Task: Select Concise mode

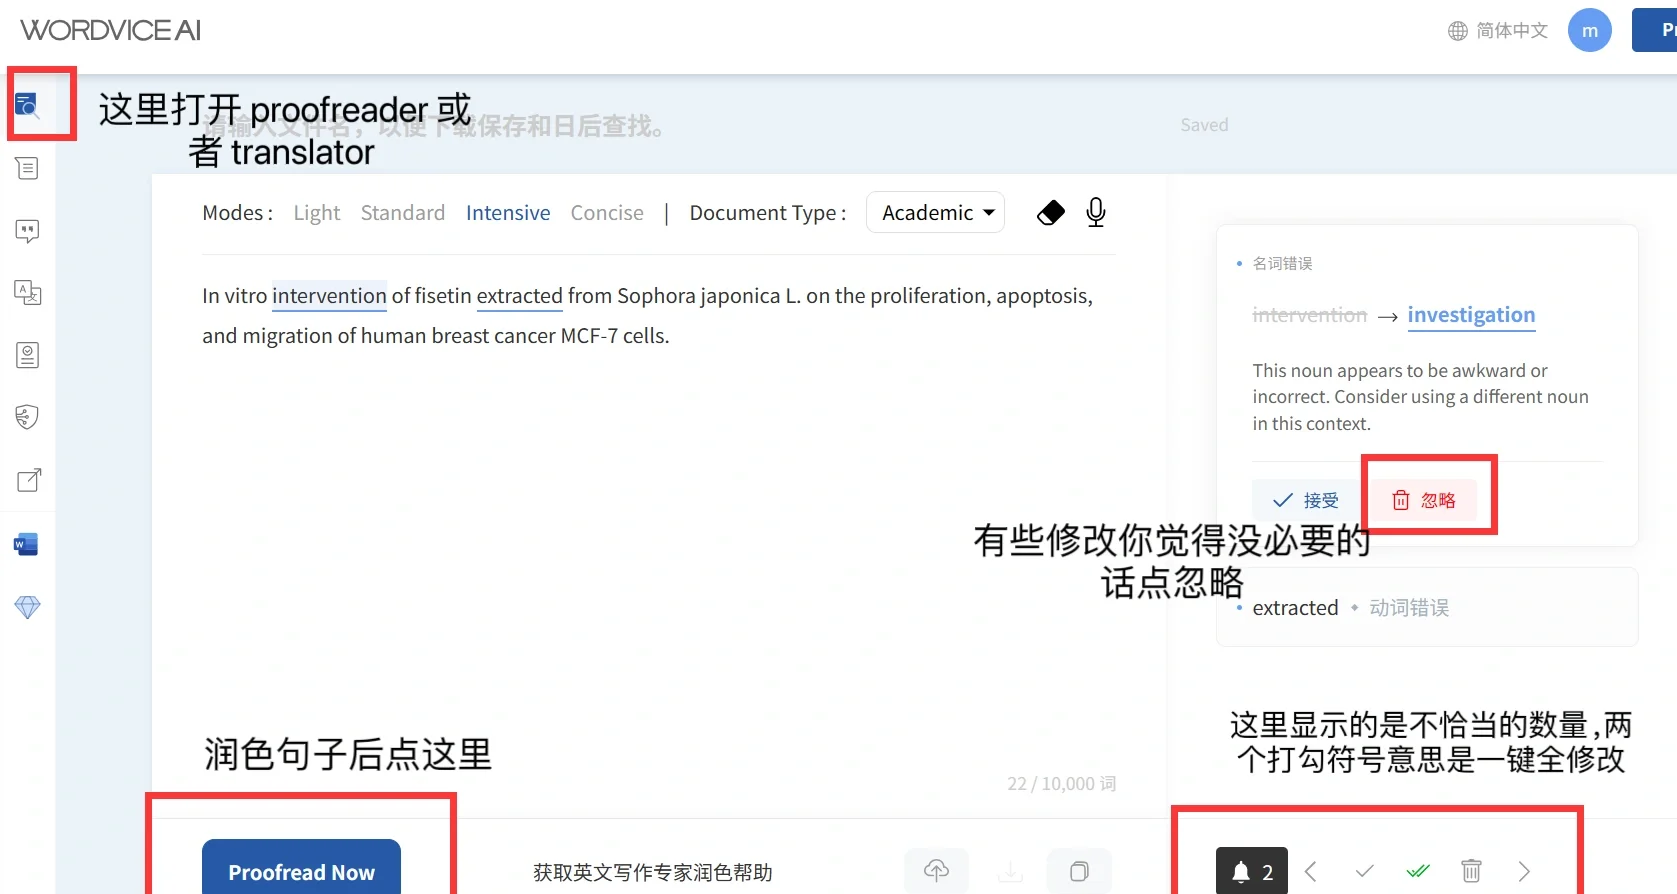Action: point(607,213)
